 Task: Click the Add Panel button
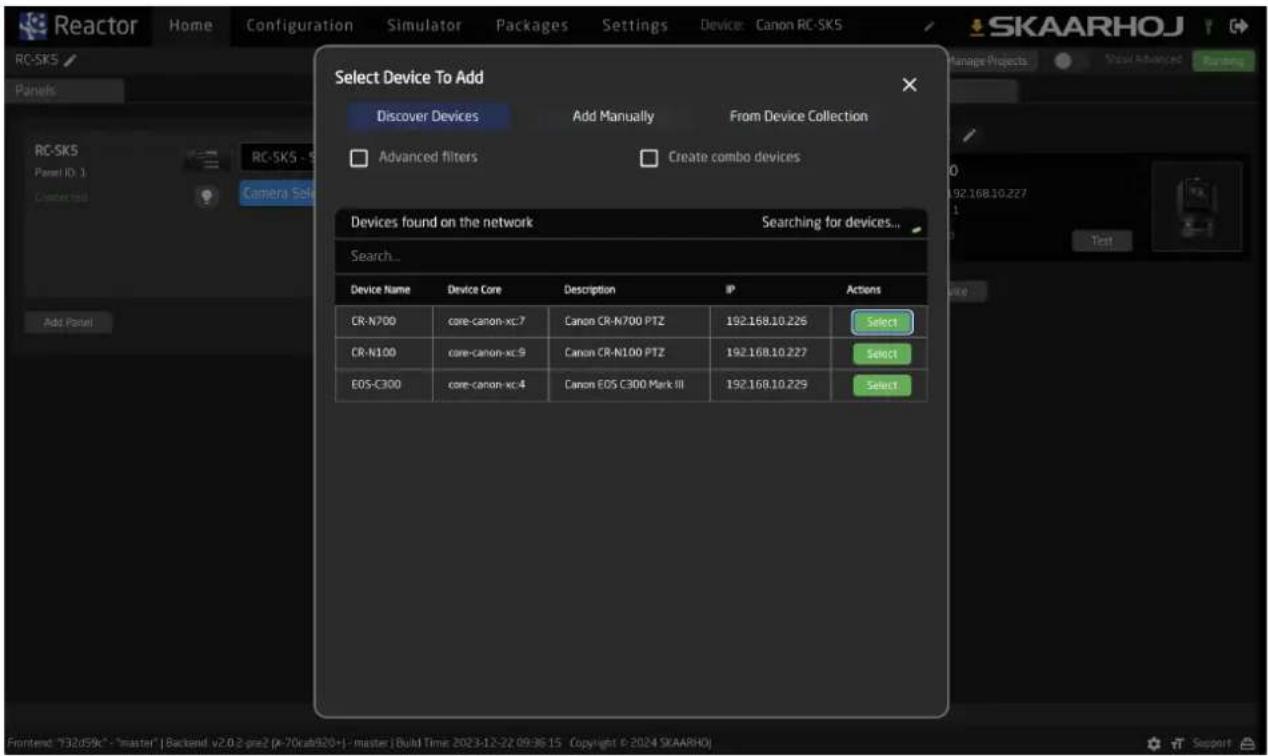[x=69, y=322]
